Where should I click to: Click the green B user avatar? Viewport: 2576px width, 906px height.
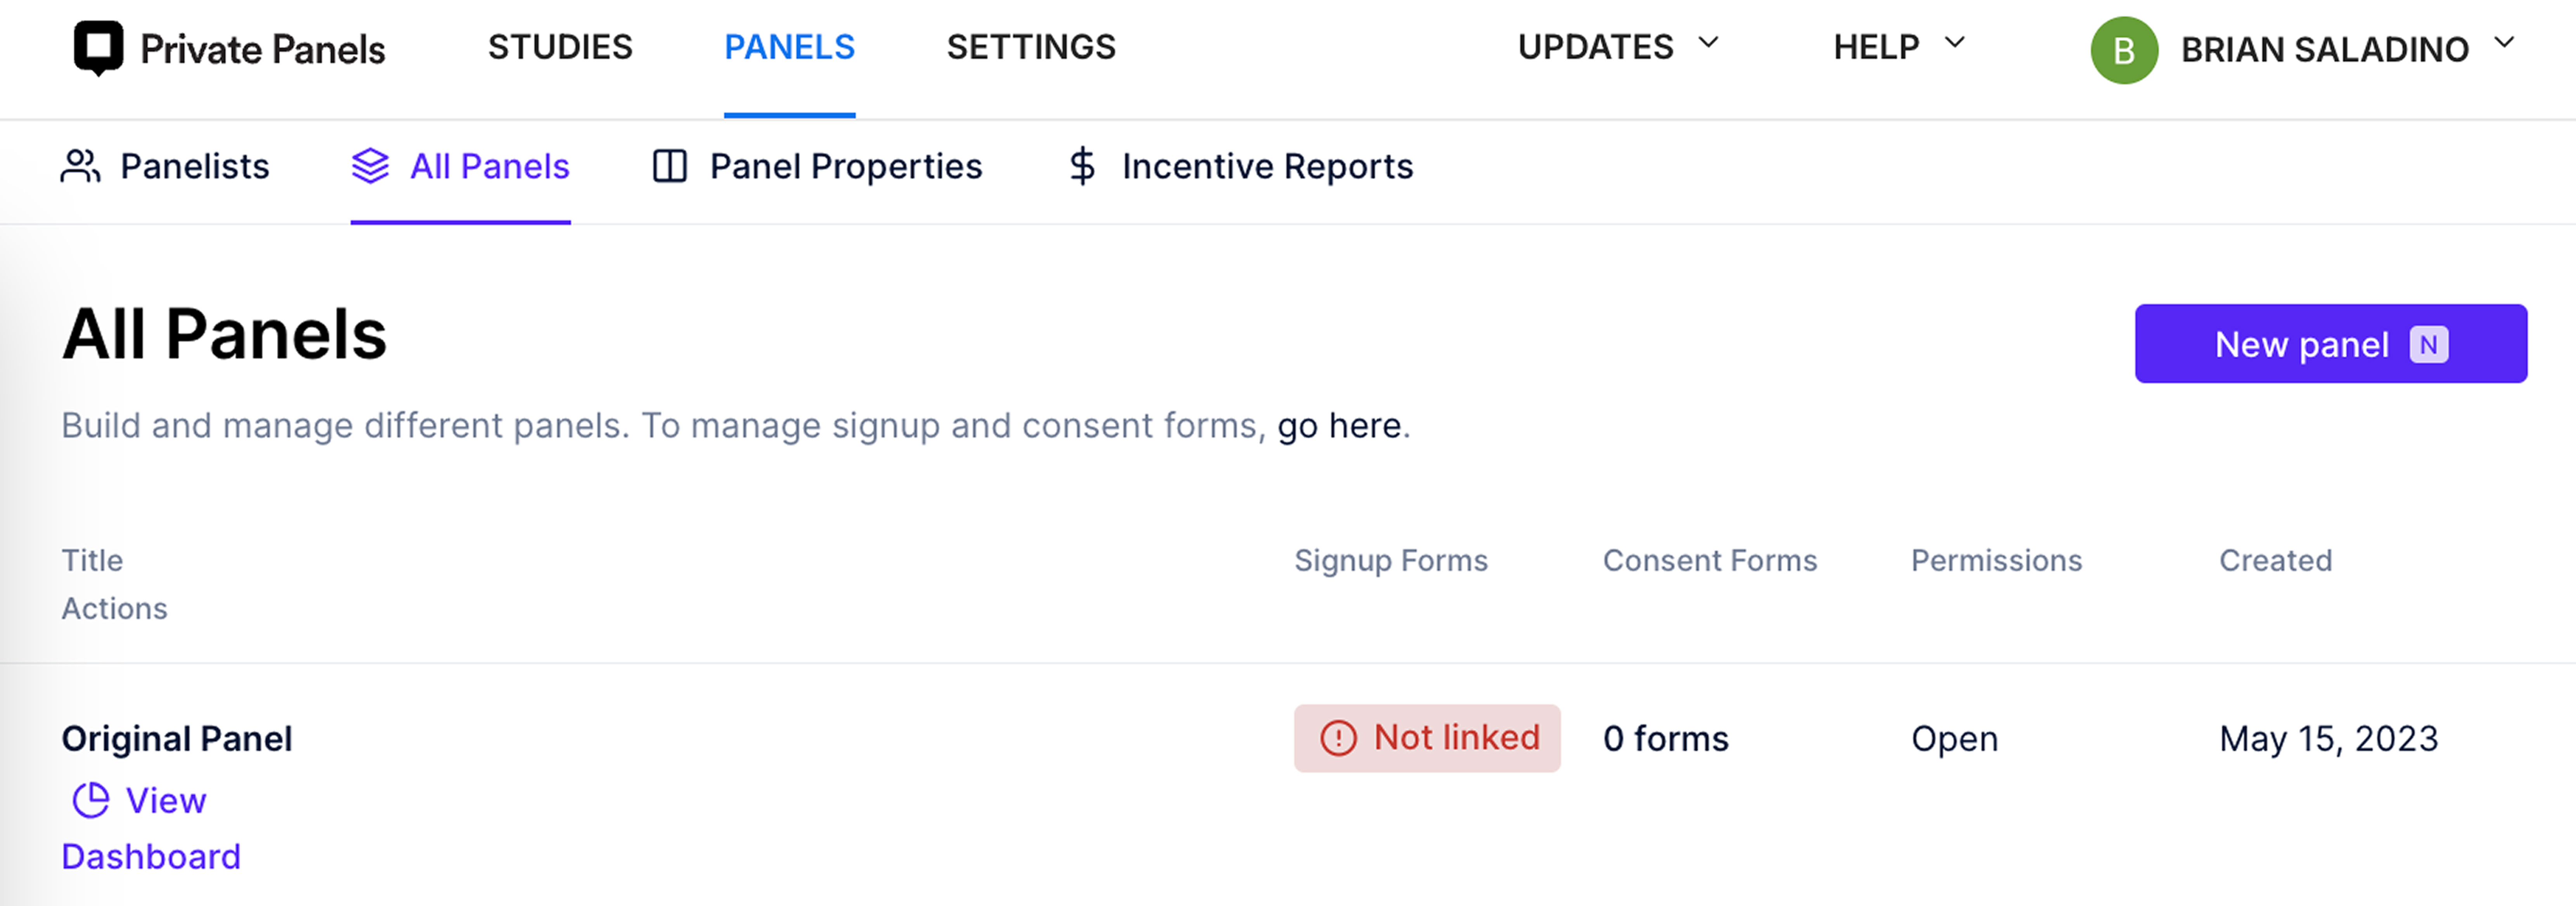click(x=2124, y=50)
